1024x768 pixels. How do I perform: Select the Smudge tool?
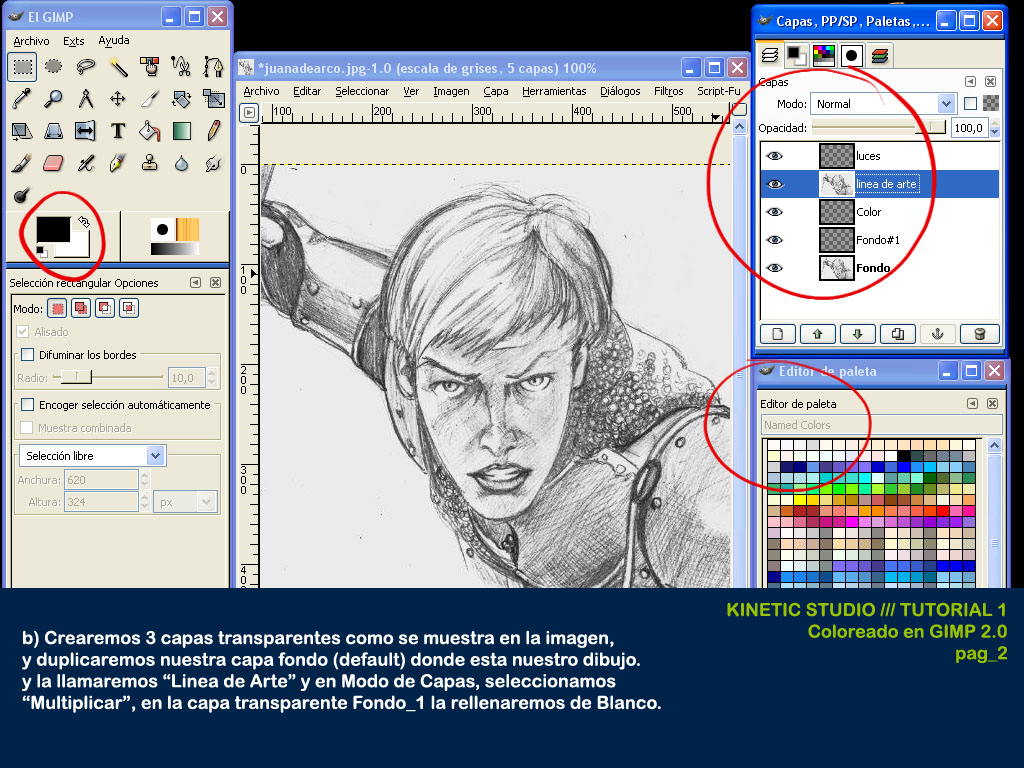[x=213, y=163]
